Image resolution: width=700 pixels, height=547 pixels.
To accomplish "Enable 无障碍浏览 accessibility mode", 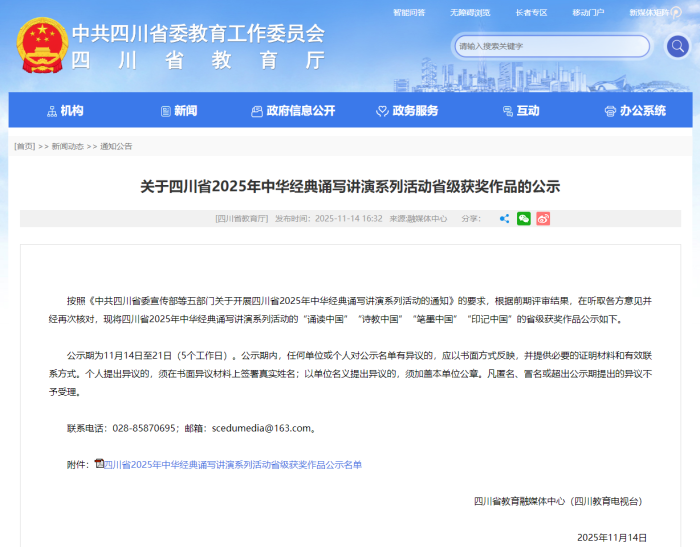I will click(x=469, y=13).
